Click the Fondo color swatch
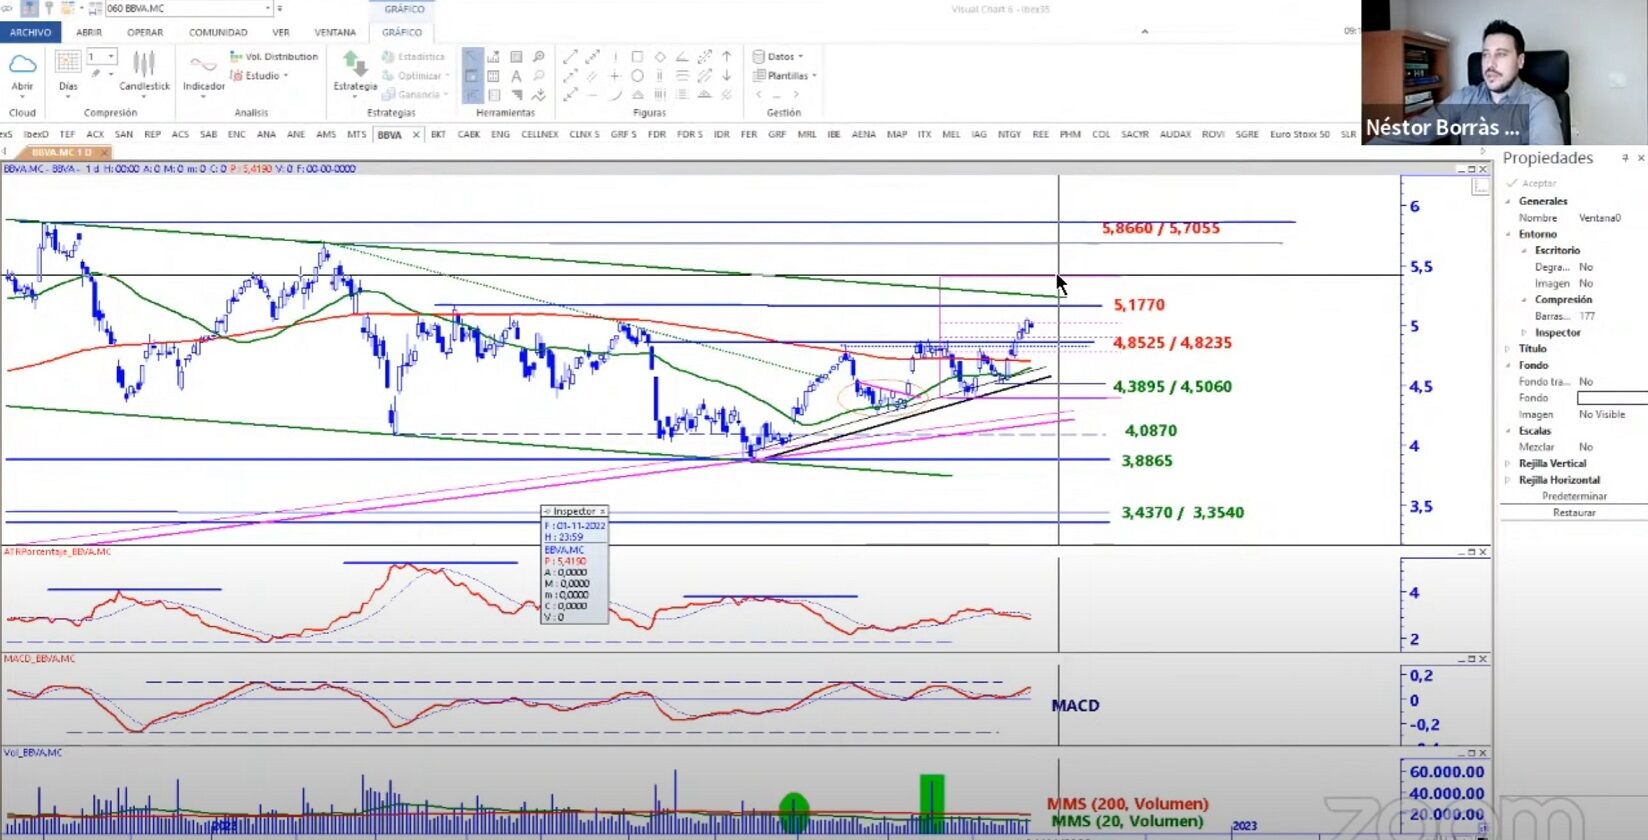This screenshot has width=1648, height=840. tap(1612, 398)
